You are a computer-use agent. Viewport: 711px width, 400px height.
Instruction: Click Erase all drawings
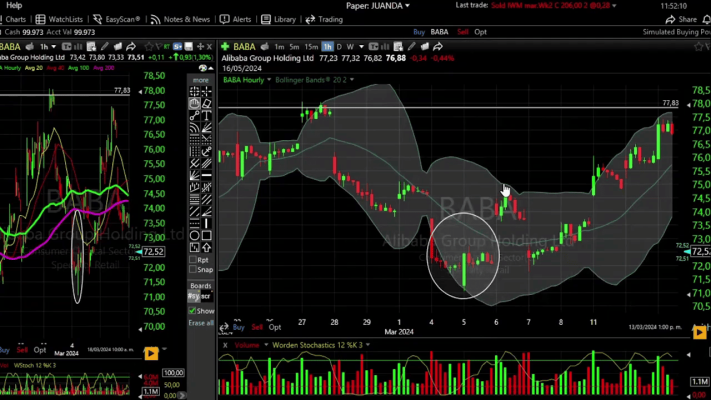[x=201, y=322]
